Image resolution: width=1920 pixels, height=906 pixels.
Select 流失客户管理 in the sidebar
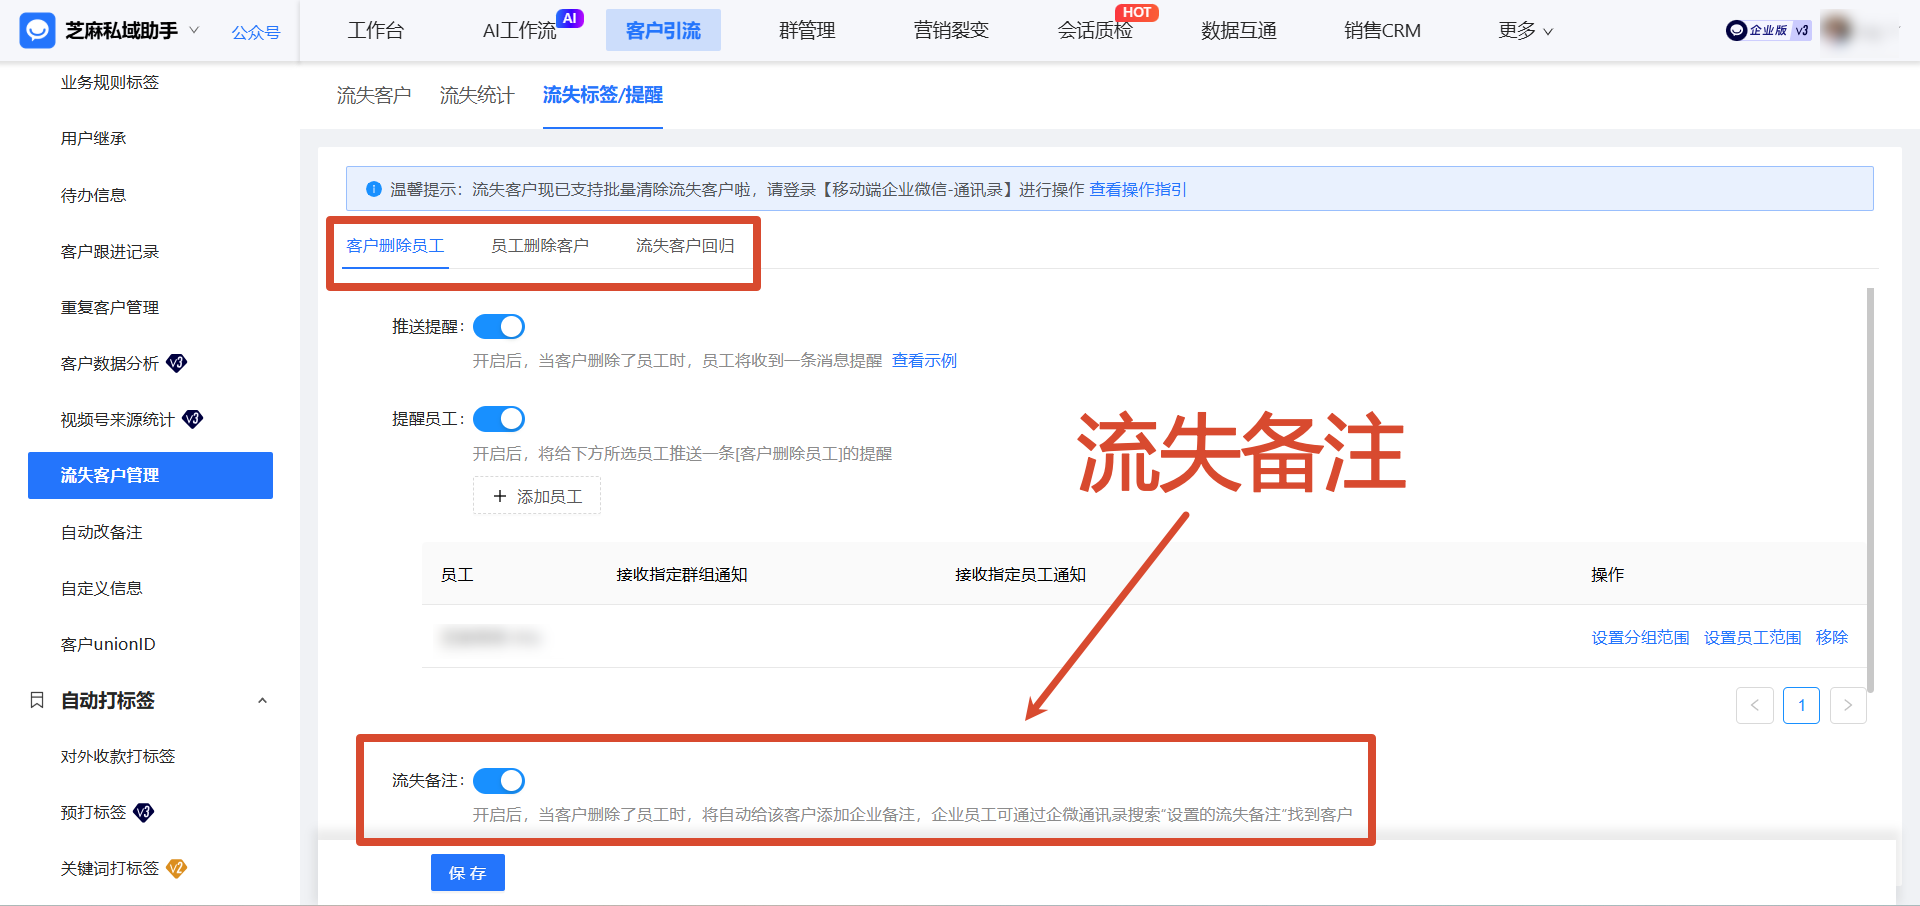150,475
